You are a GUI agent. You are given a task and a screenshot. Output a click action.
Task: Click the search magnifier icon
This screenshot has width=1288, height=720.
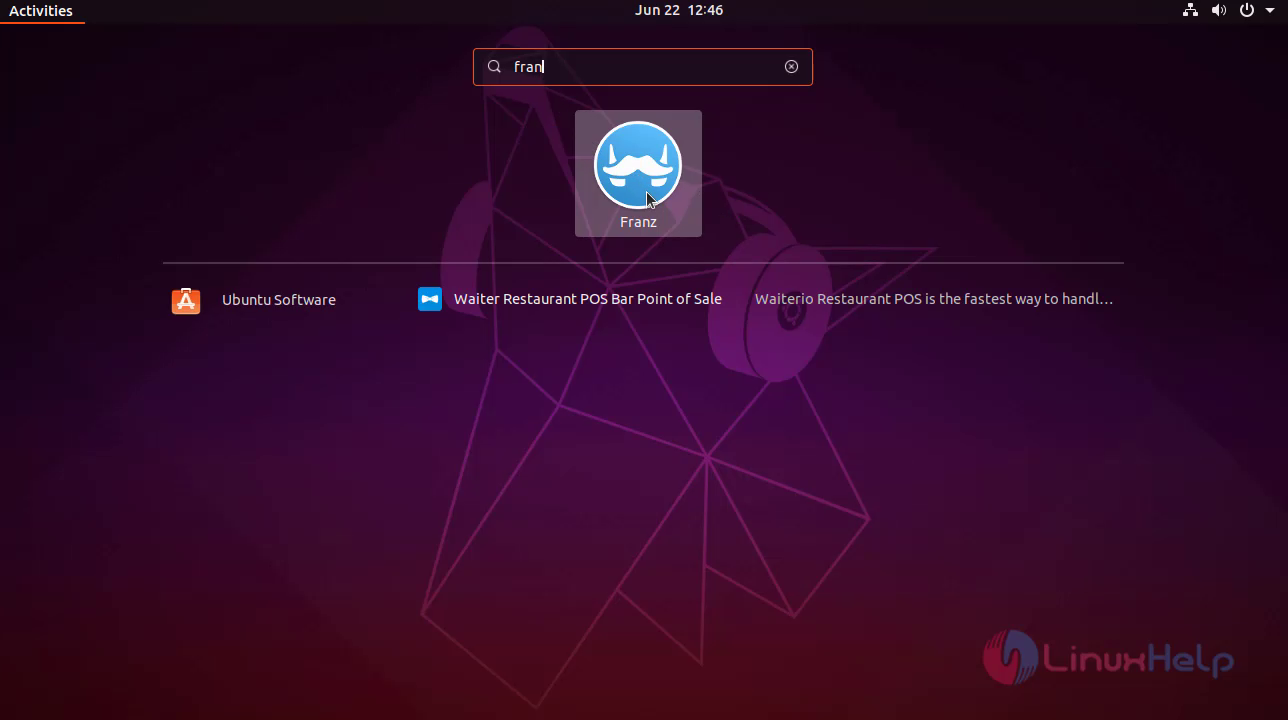[494, 67]
